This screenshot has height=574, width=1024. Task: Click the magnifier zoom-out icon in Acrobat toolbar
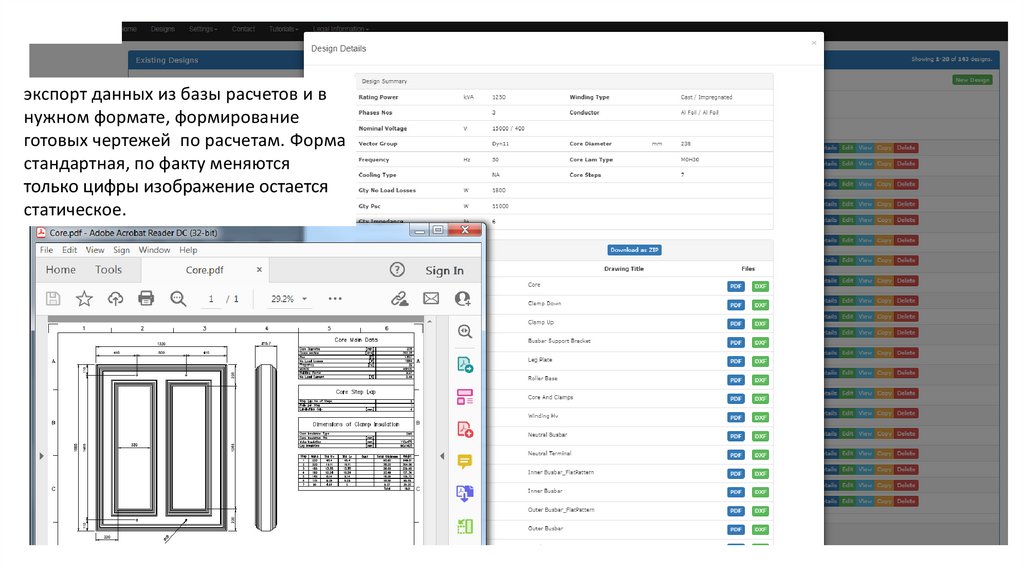tap(178, 298)
